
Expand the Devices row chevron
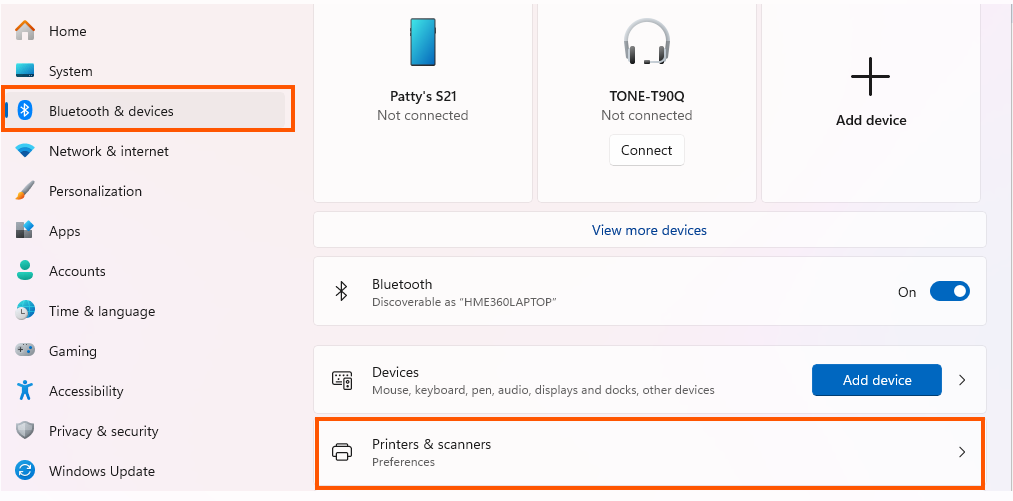pos(962,380)
